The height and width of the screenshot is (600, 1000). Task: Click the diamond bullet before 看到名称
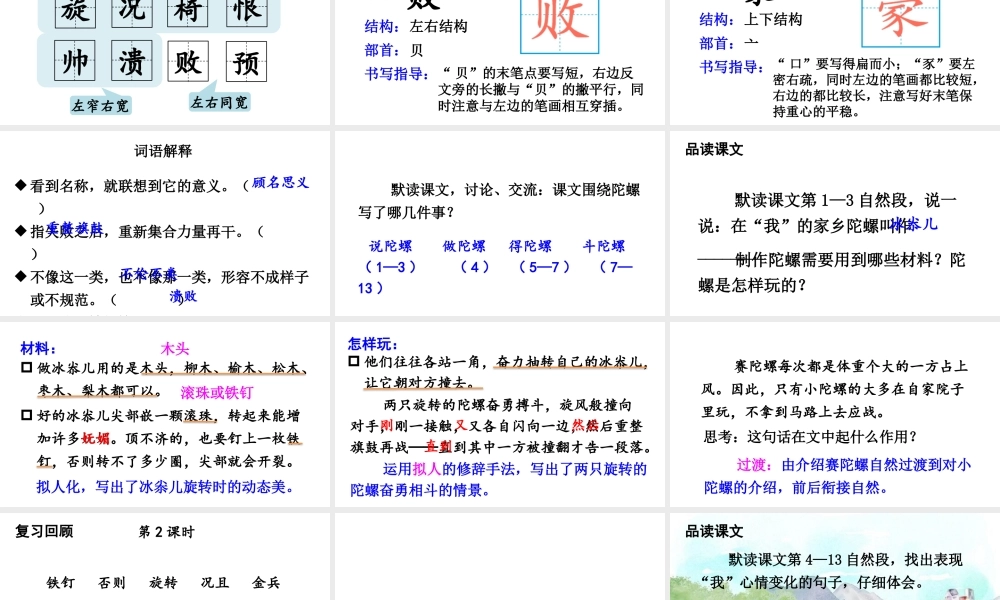click(x=20, y=186)
